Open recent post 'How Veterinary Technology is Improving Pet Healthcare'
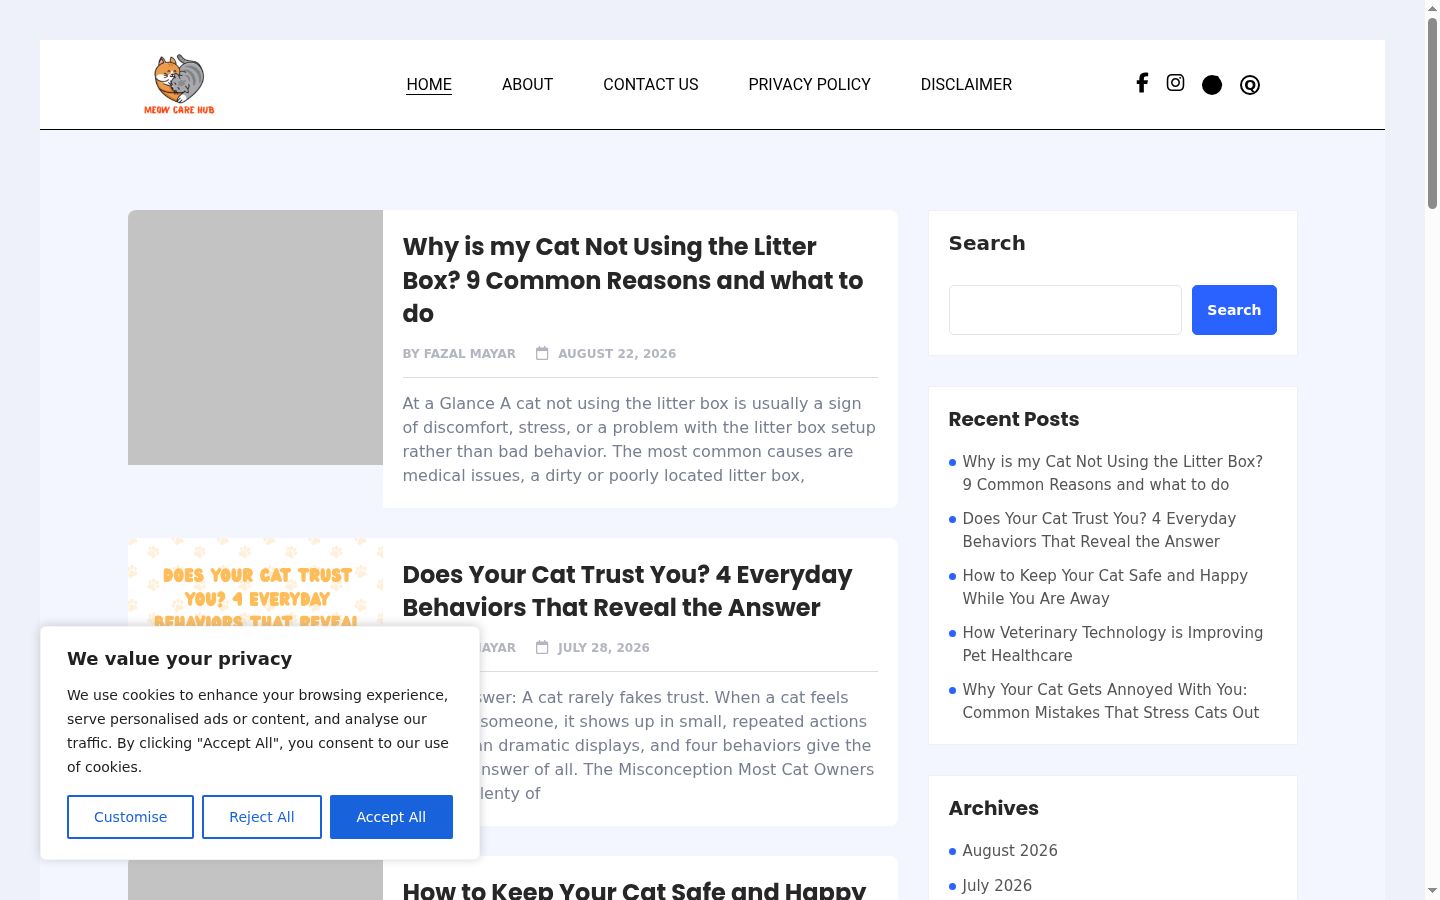Screen dimensions: 1440x900 [1113, 644]
